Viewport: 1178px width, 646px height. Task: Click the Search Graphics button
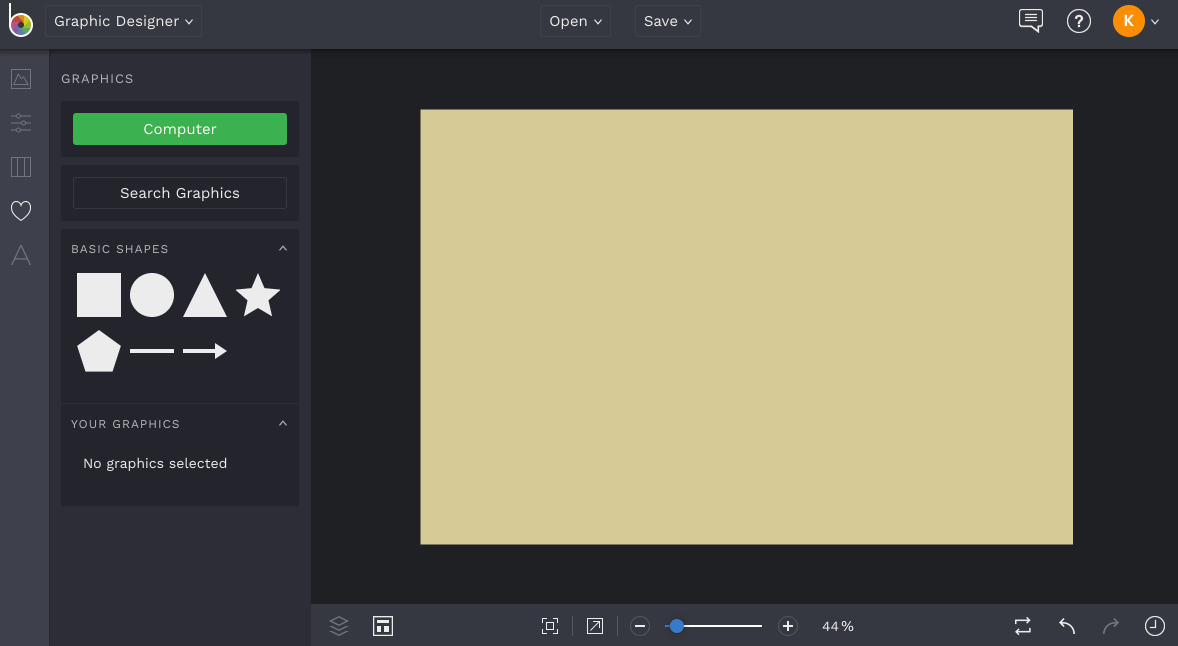pos(180,193)
